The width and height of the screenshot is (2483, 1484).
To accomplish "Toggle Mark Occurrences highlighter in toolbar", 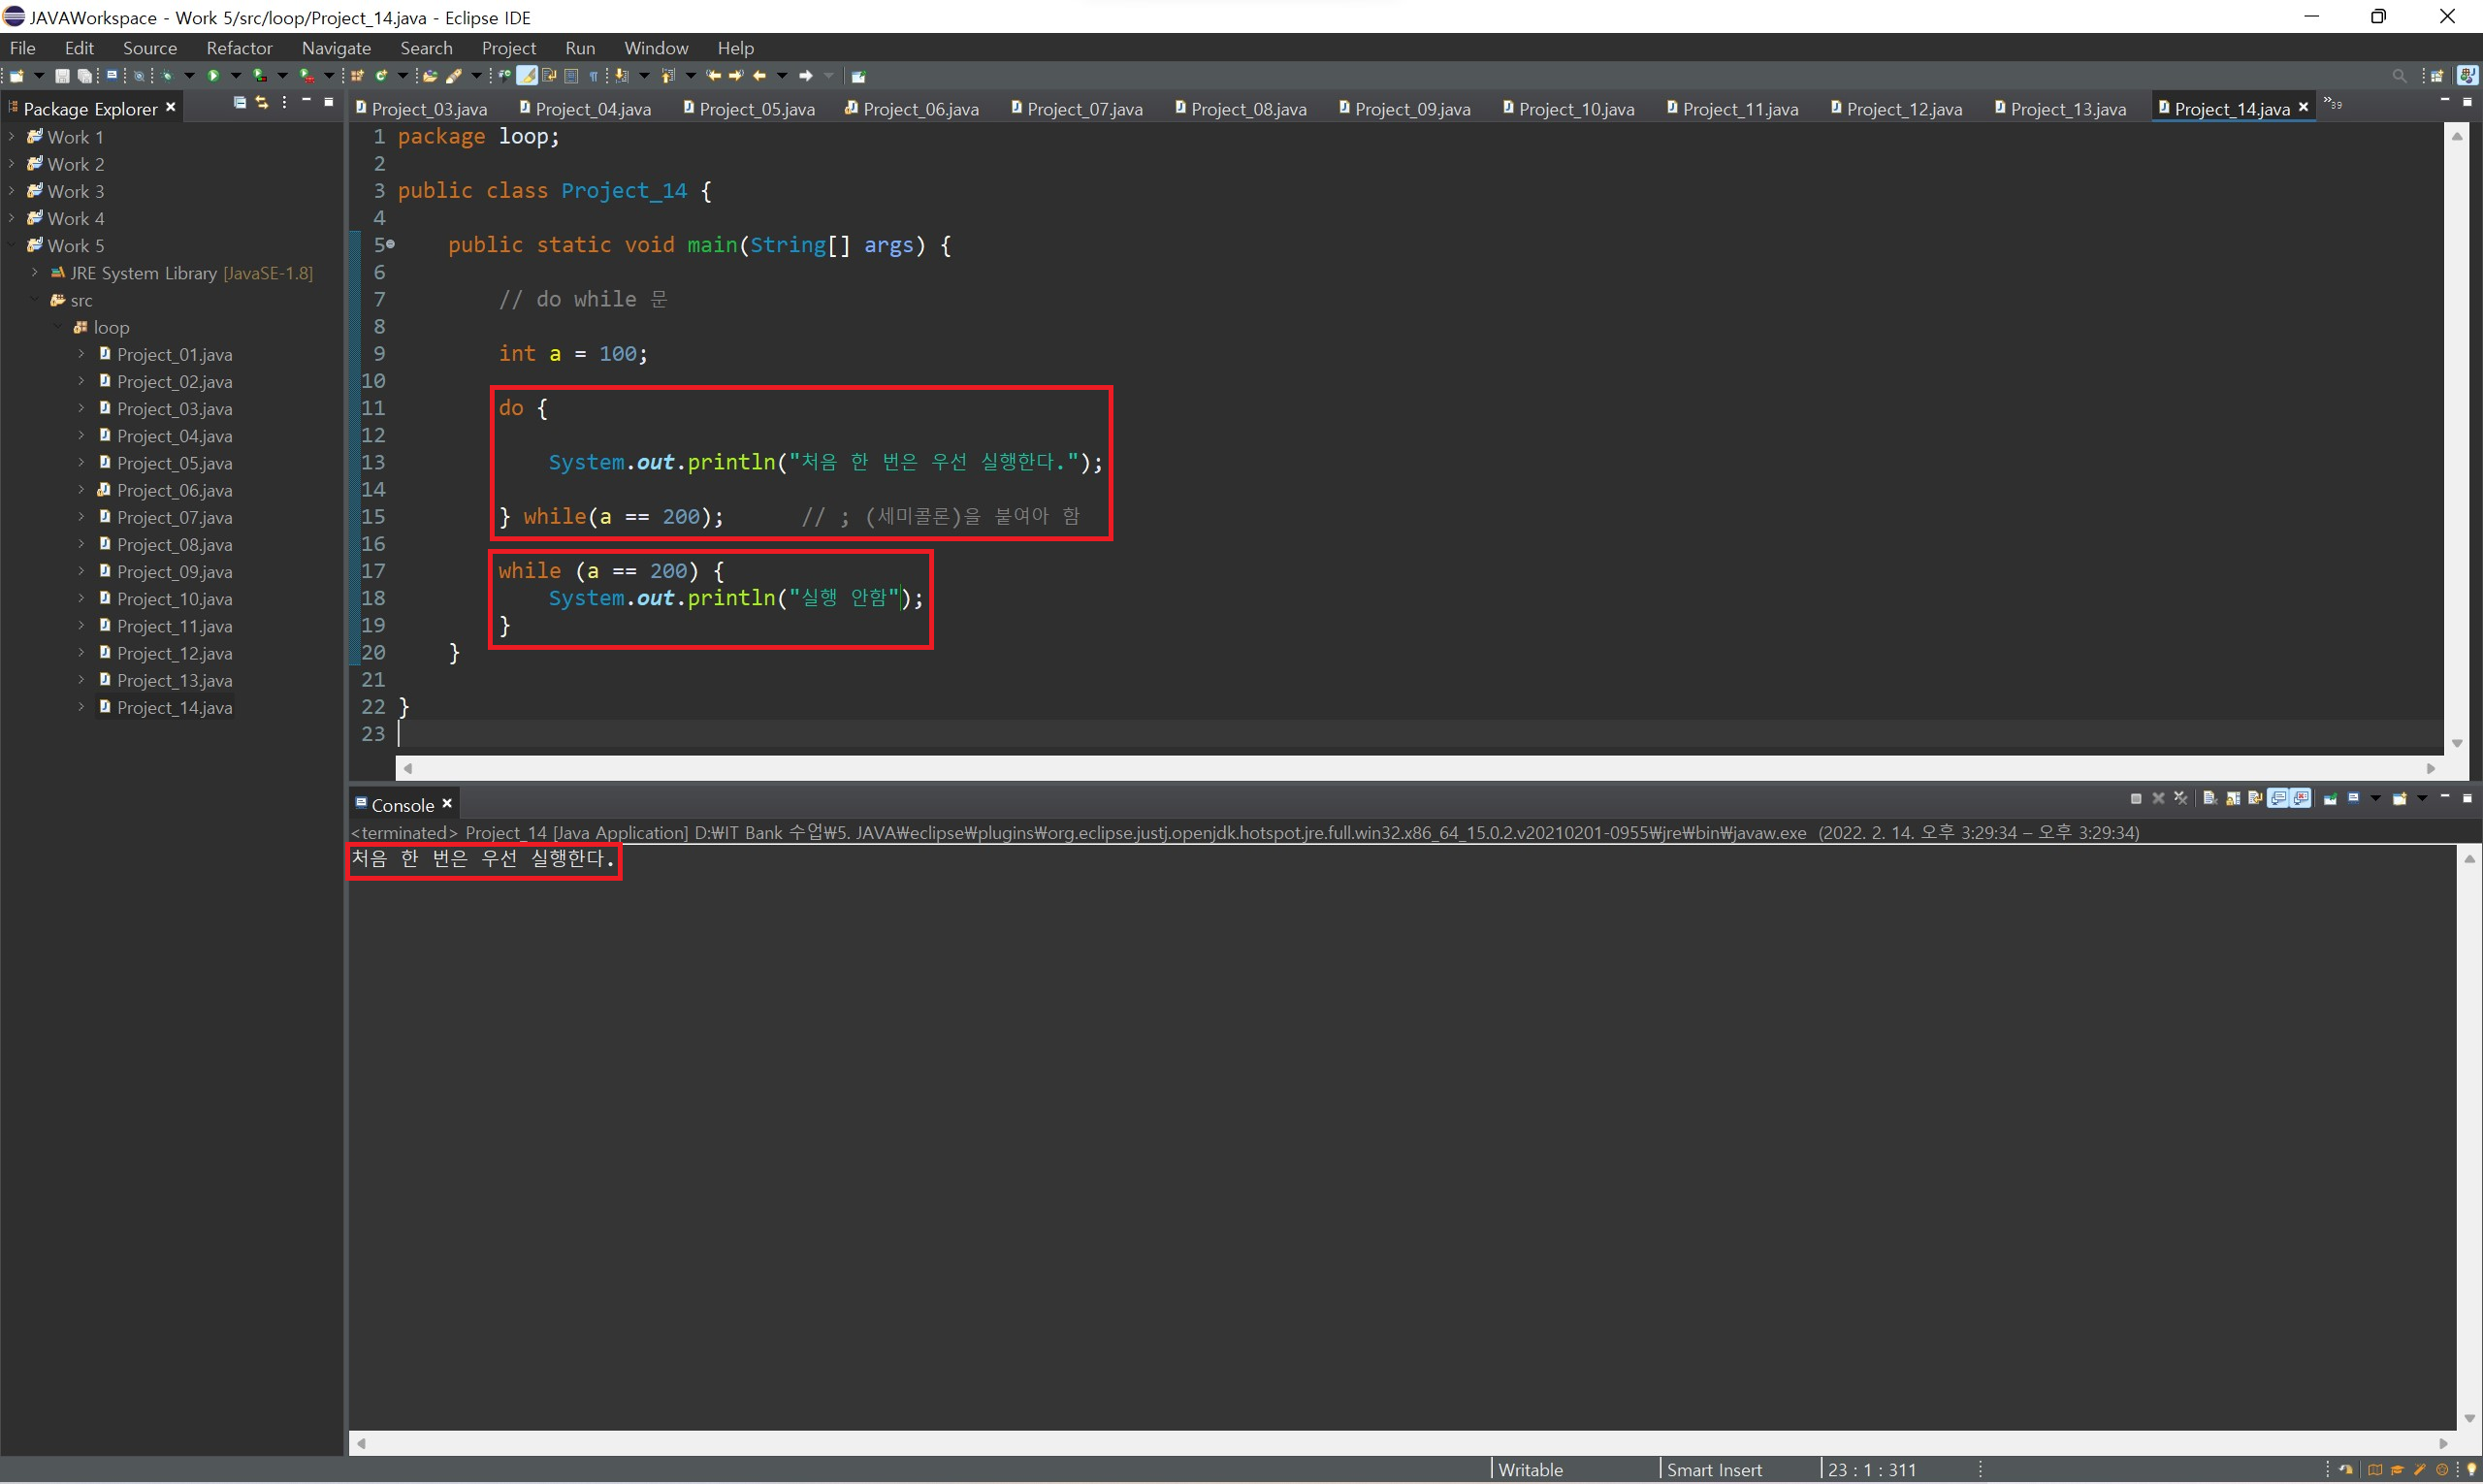I will tap(526, 76).
